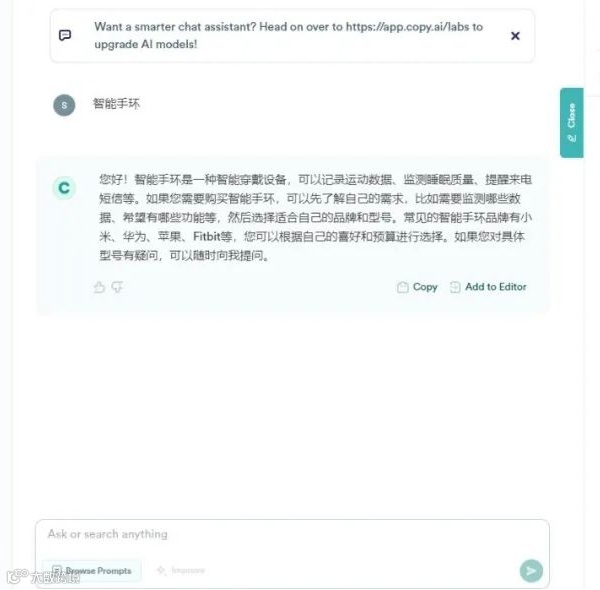
Task: Click the watermark logo at bottom left
Action: [43, 576]
